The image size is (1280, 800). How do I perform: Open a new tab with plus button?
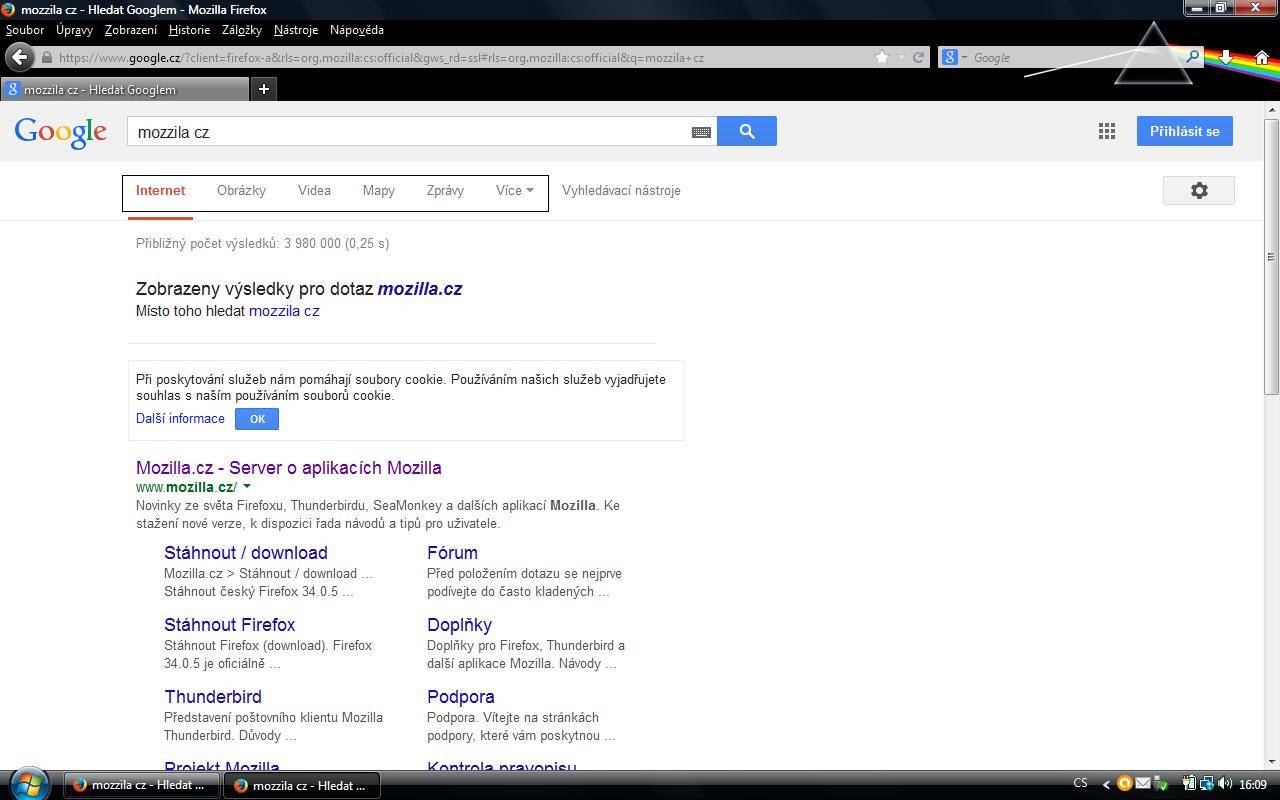pyautogui.click(x=264, y=89)
